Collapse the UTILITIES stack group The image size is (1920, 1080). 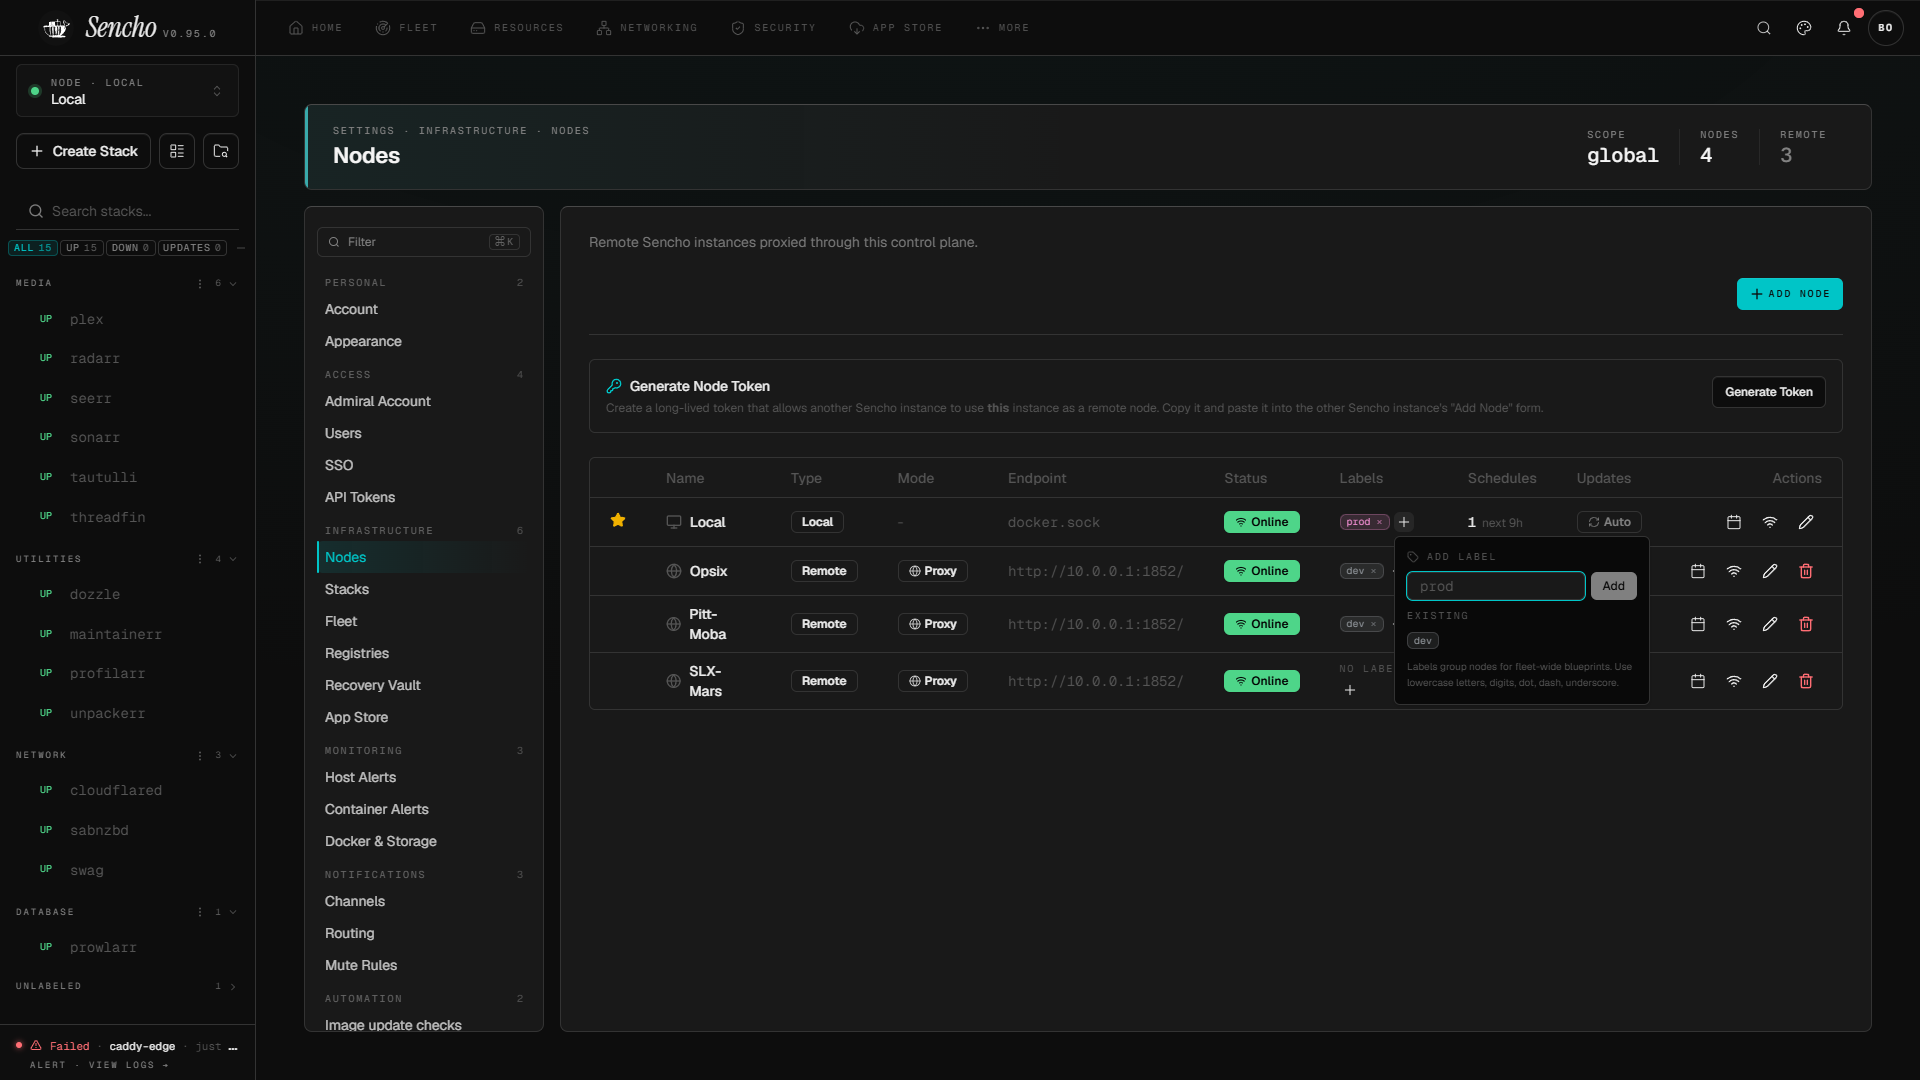pyautogui.click(x=233, y=559)
